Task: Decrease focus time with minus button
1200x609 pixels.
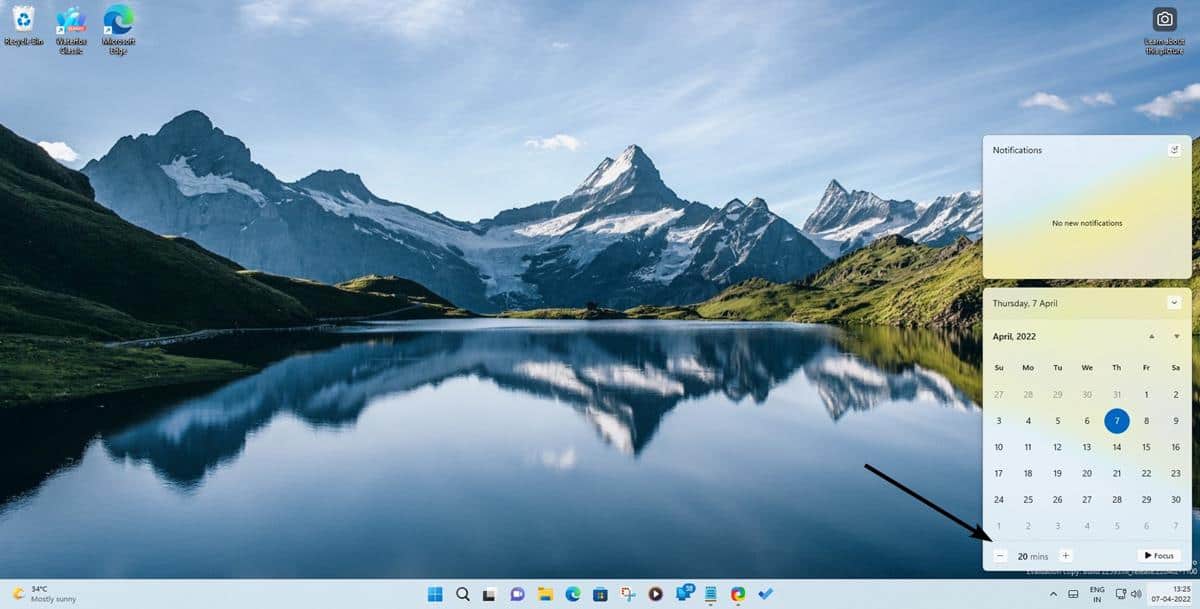Action: [x=1000, y=555]
